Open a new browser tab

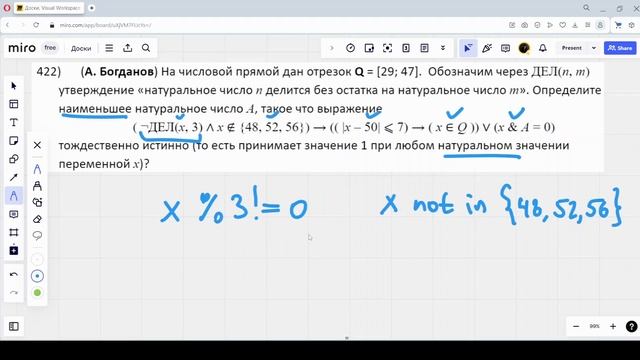click(92, 8)
